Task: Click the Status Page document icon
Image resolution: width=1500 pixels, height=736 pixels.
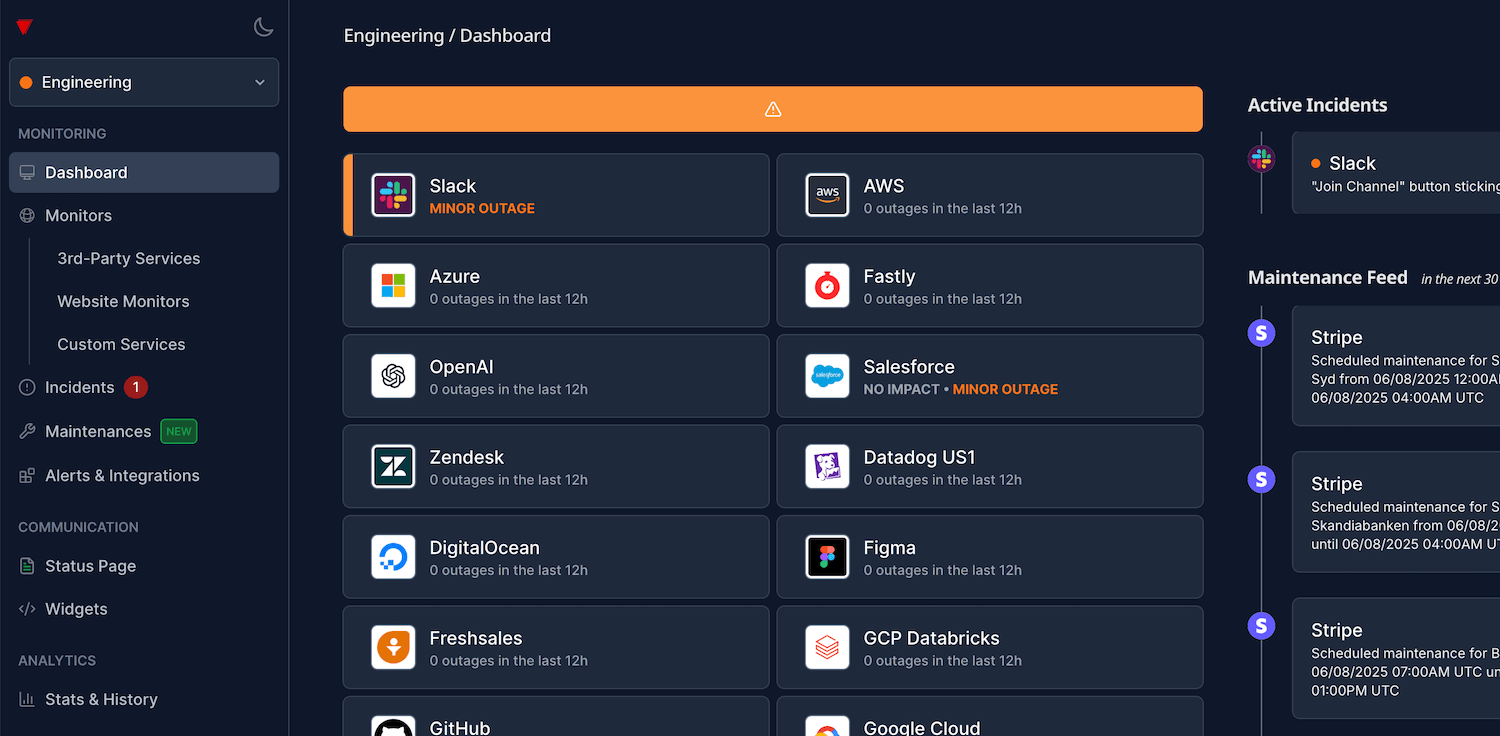Action: (x=27, y=566)
